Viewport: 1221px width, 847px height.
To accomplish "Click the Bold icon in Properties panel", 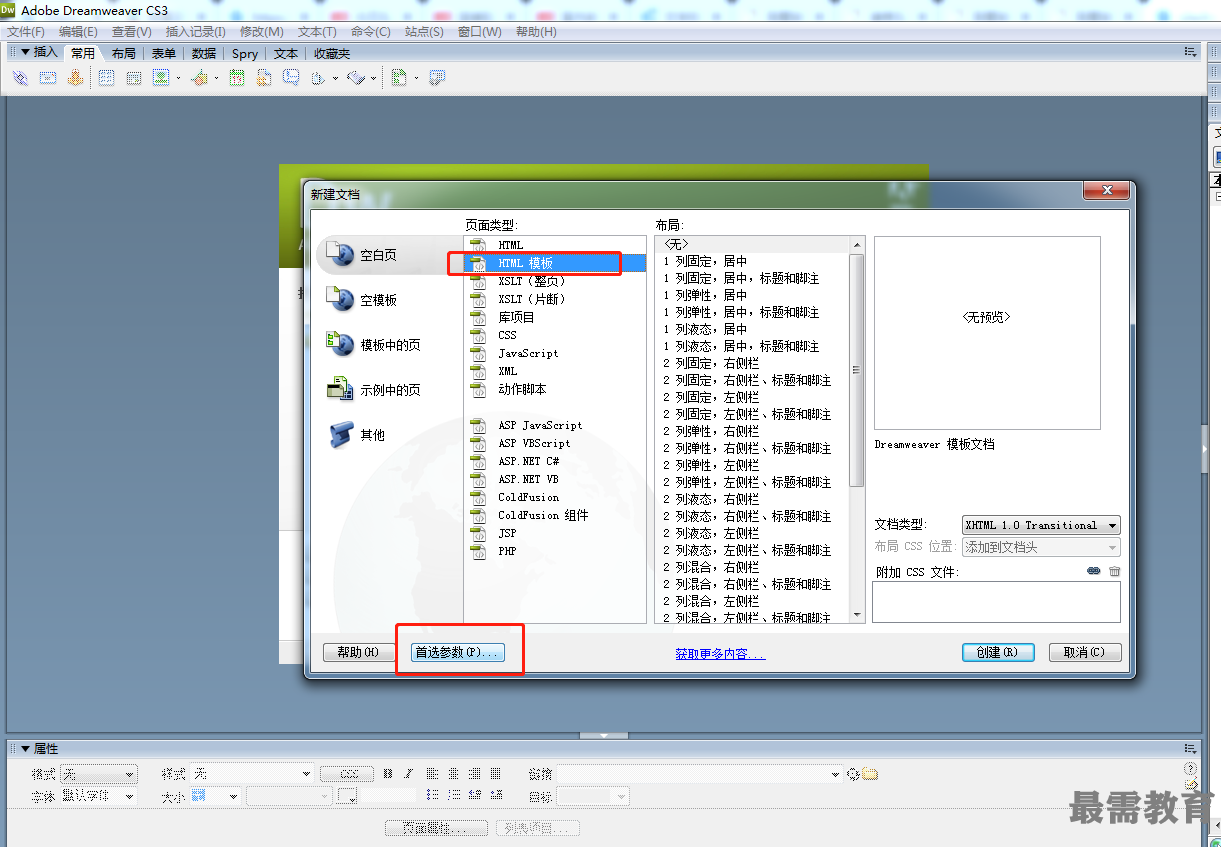I will point(388,774).
